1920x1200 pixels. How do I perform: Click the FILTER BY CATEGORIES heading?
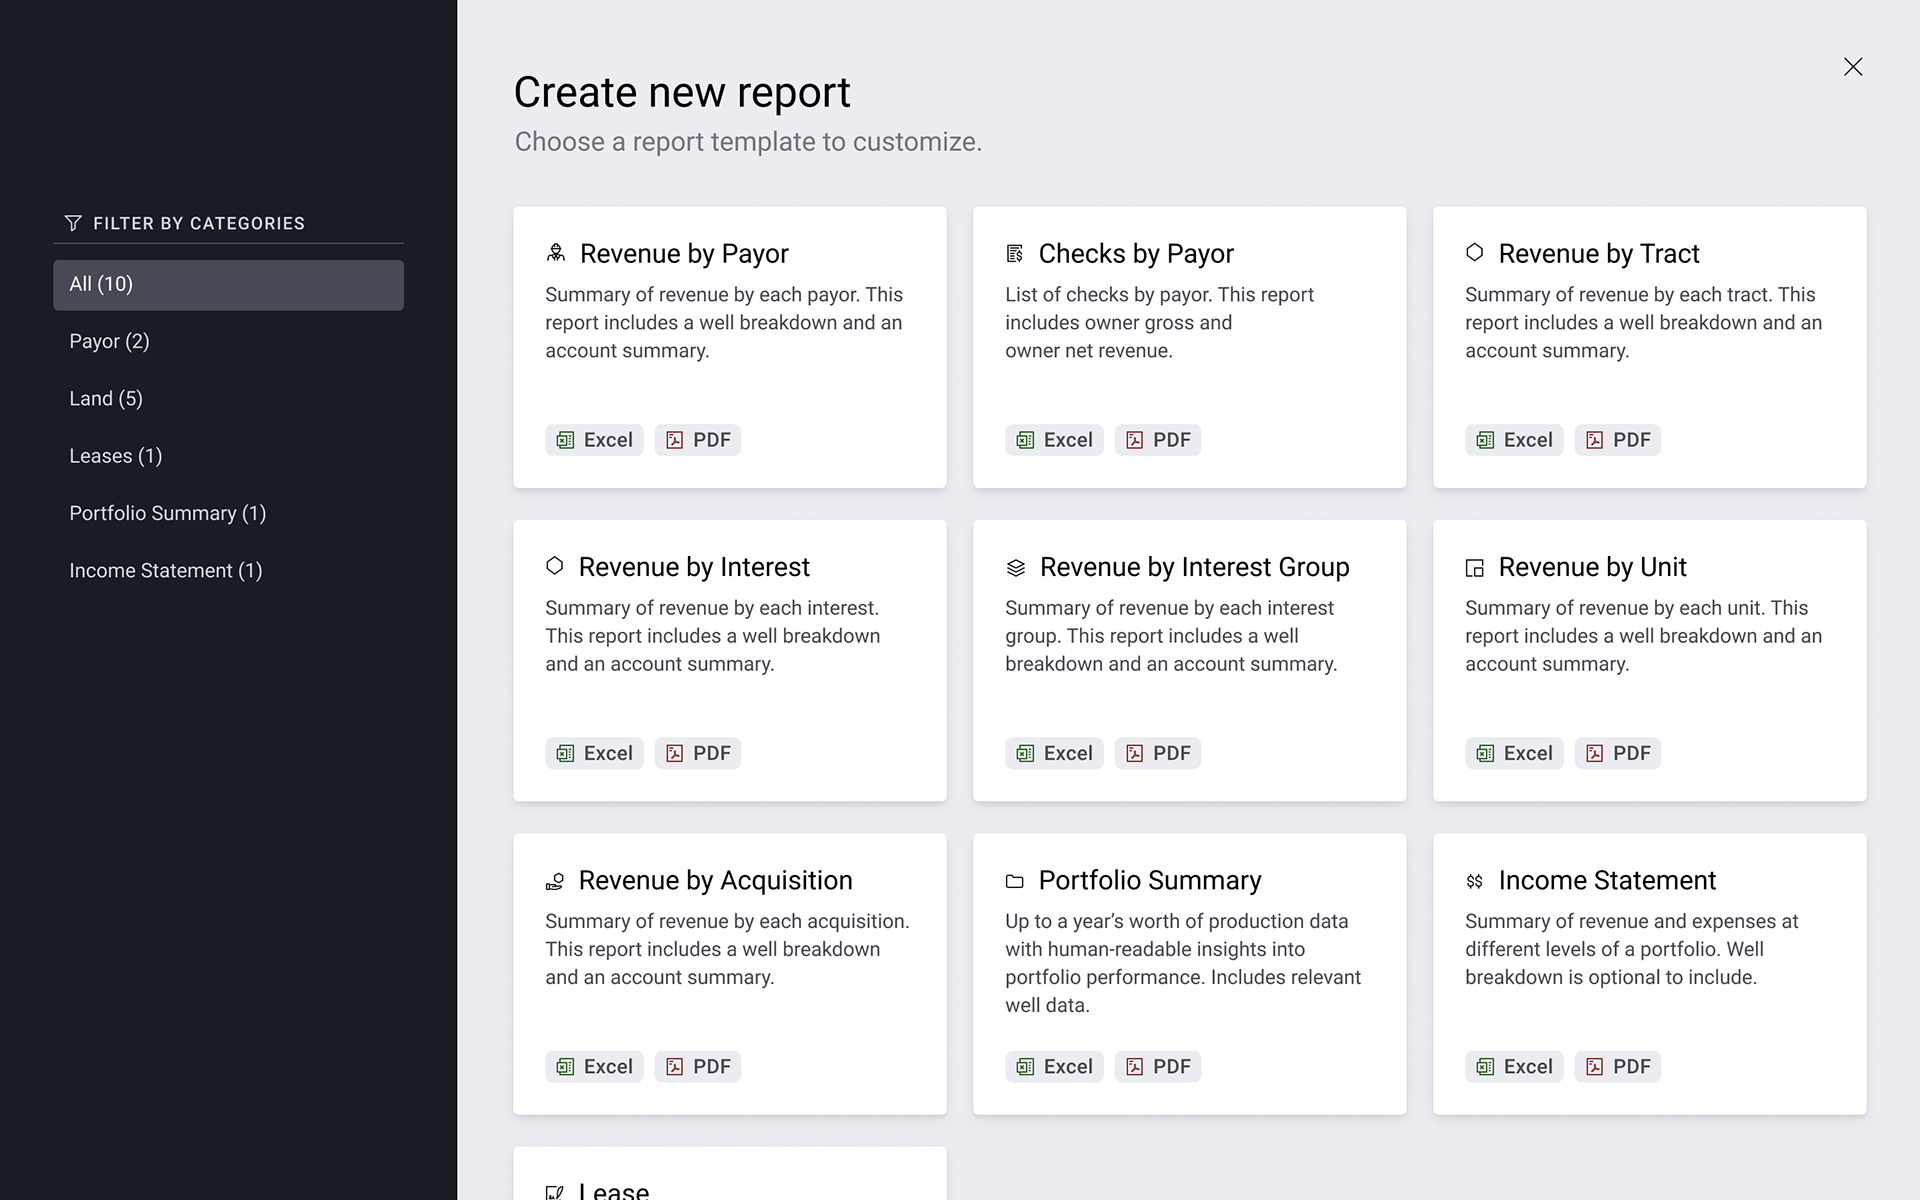click(199, 224)
